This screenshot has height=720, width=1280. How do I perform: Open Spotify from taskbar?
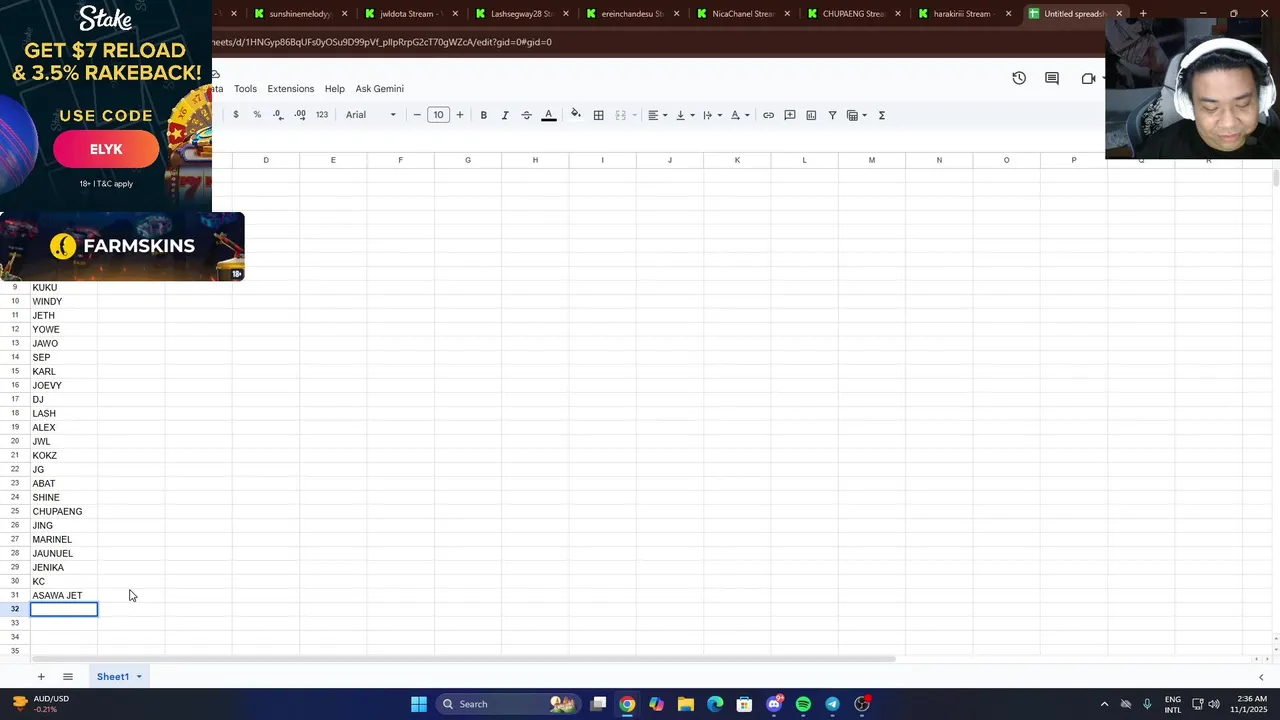pos(803,704)
